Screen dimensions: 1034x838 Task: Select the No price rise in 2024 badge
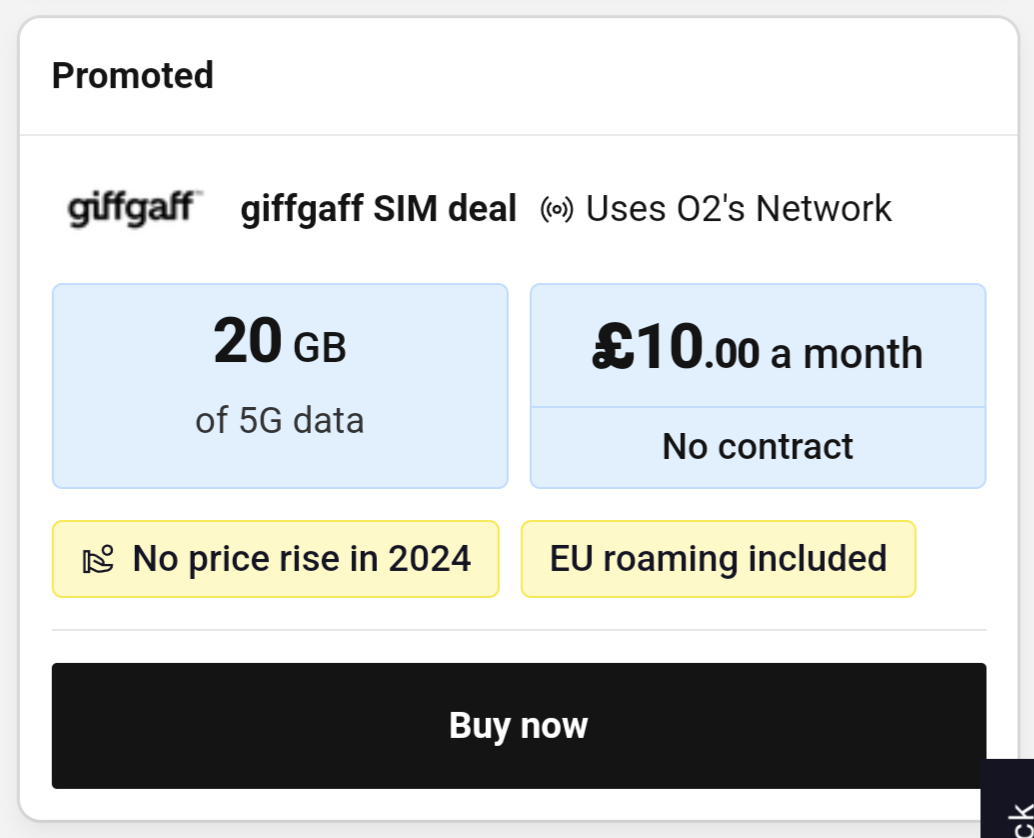point(275,558)
